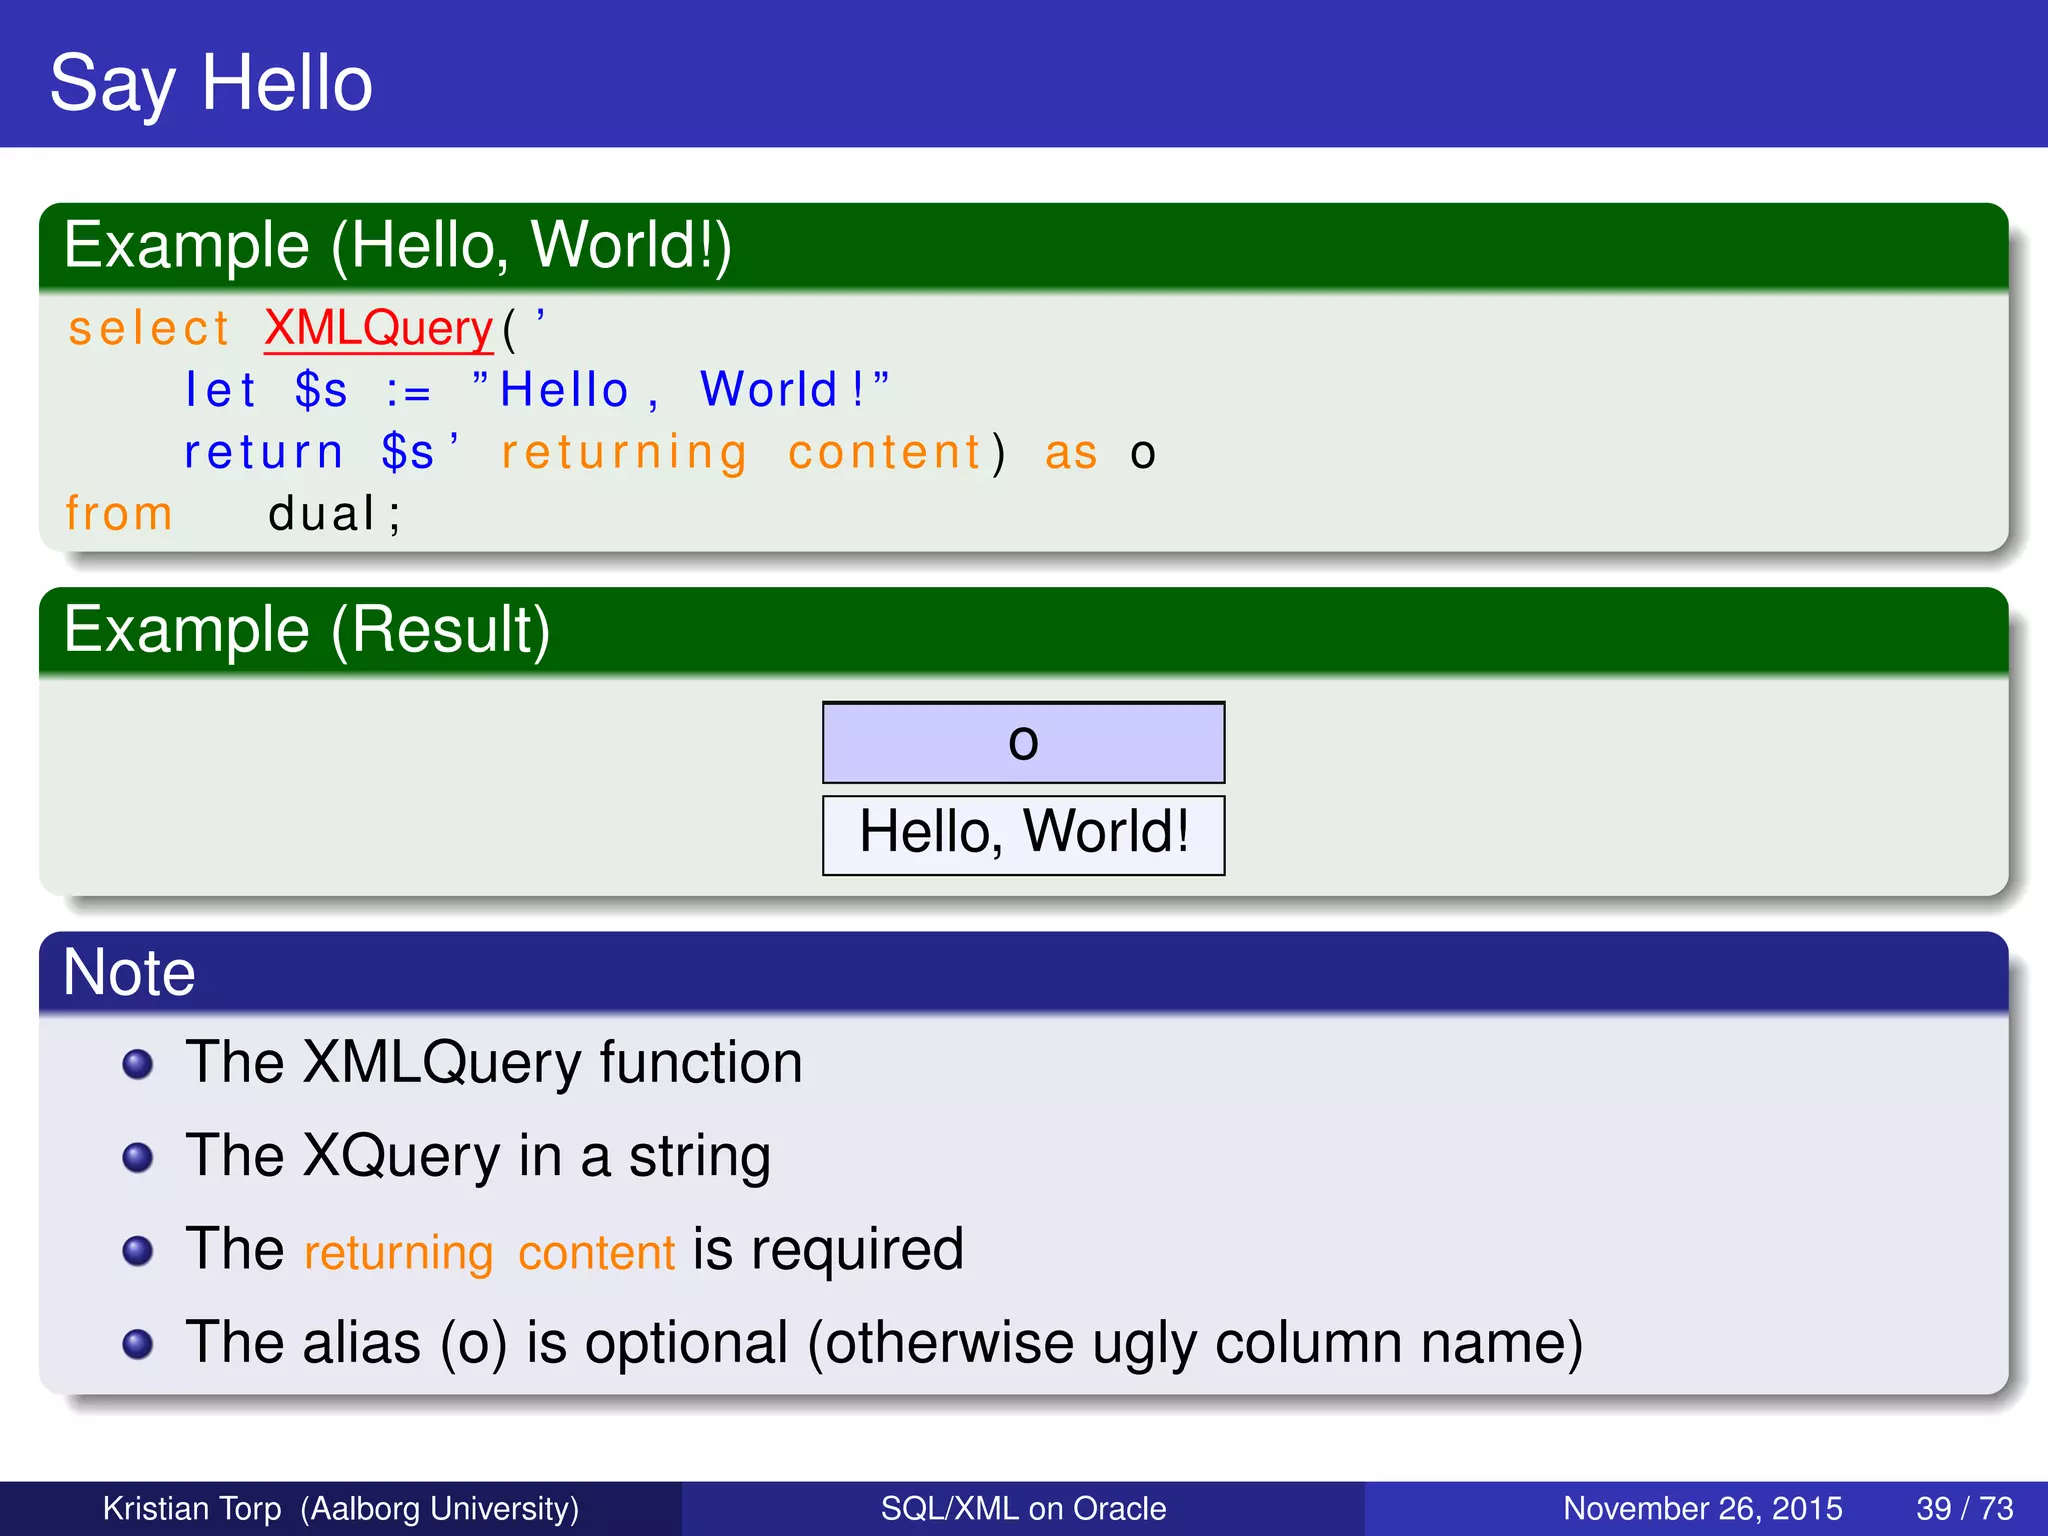Image resolution: width=2048 pixels, height=1536 pixels.
Task: Click the 'from' keyword in the code
Action: tap(119, 514)
